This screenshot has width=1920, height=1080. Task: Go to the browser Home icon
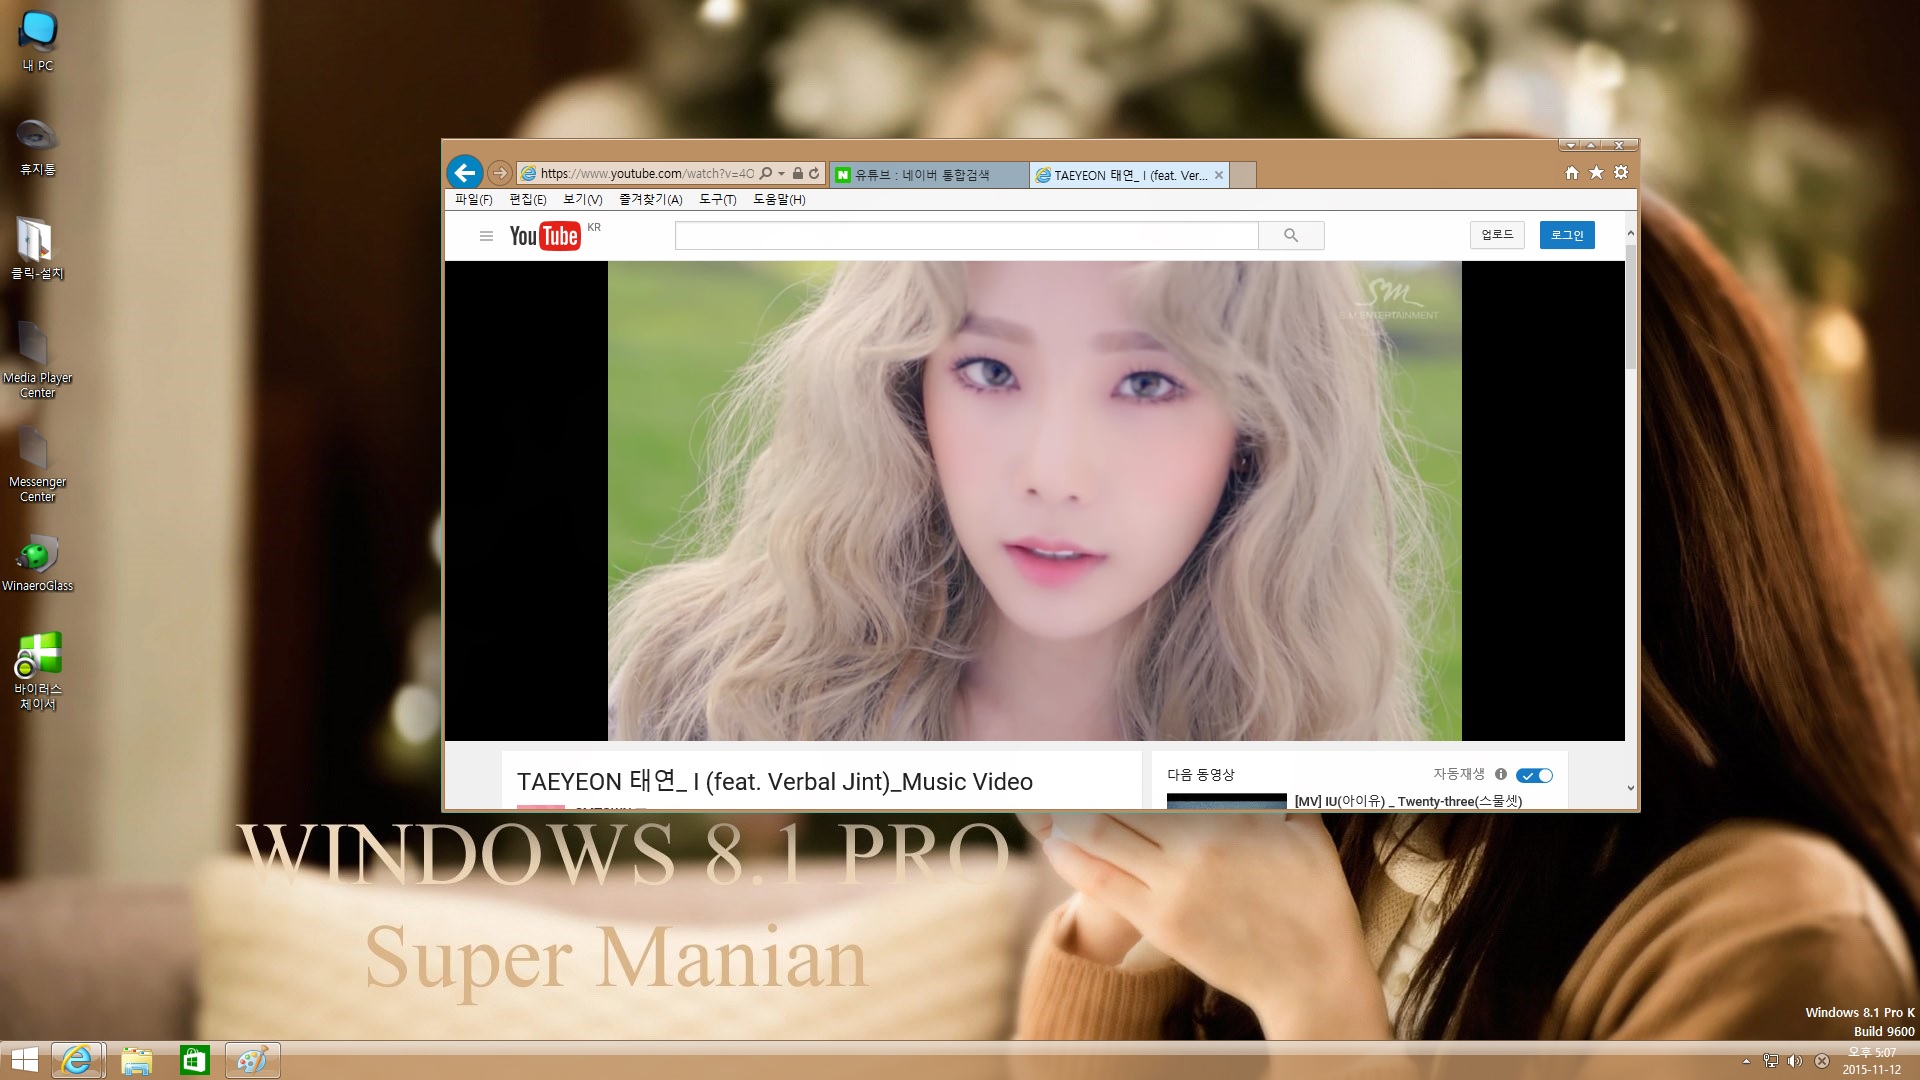pos(1572,173)
